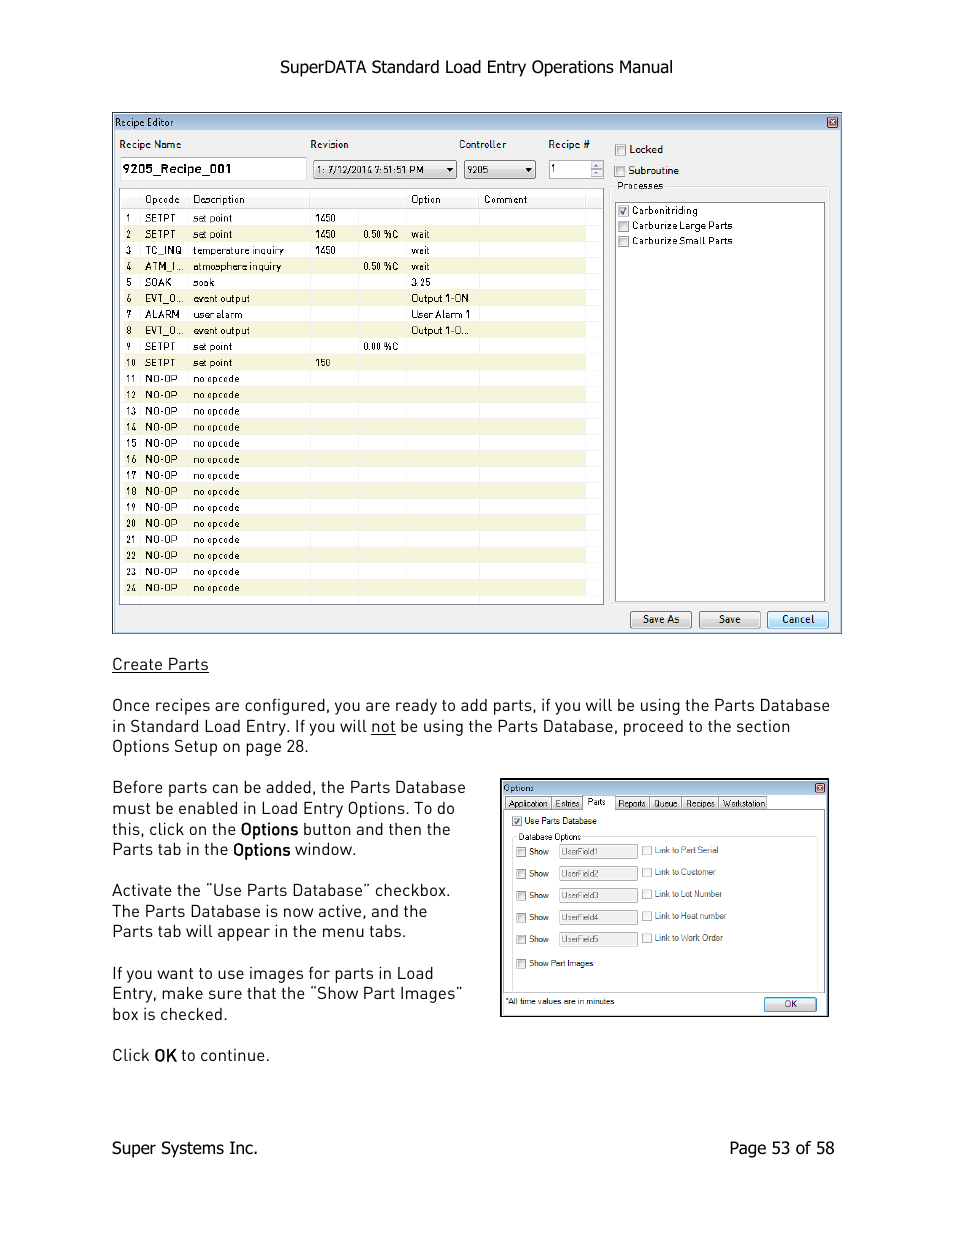Toggle Link to Work Order checkbox
The height and width of the screenshot is (1235, 954).
click(647, 939)
